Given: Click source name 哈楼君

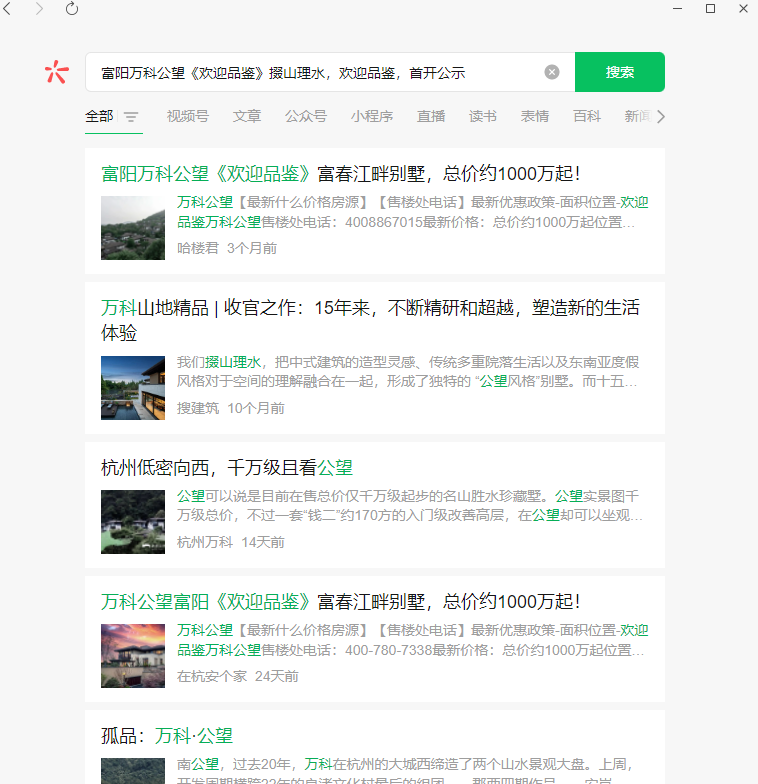Looking at the screenshot, I should 198,248.
